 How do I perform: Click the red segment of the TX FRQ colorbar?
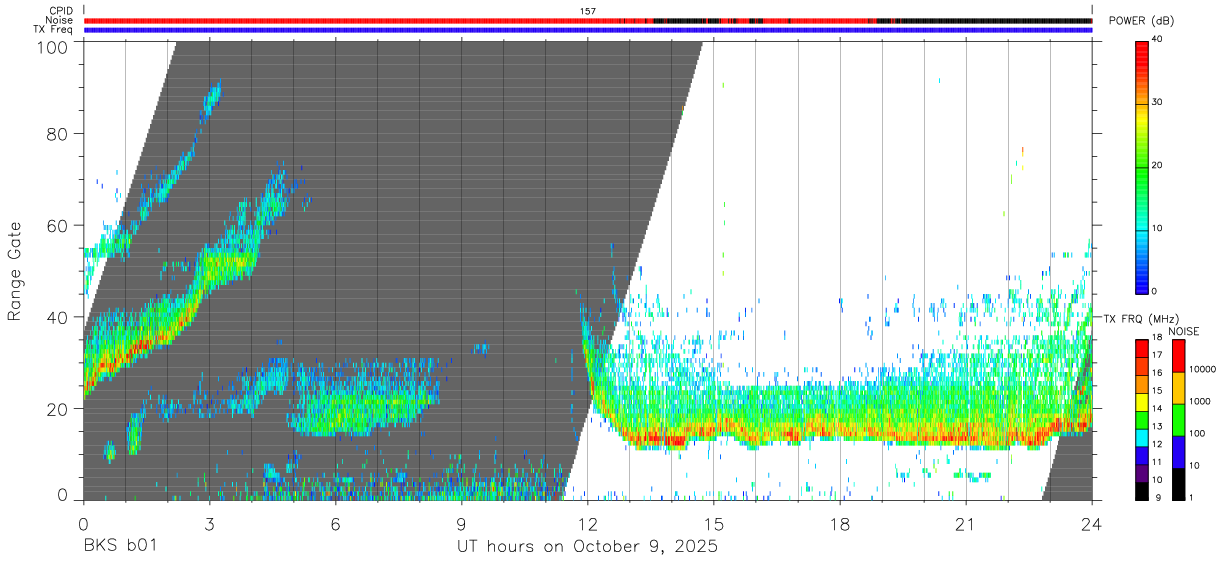tap(1142, 348)
